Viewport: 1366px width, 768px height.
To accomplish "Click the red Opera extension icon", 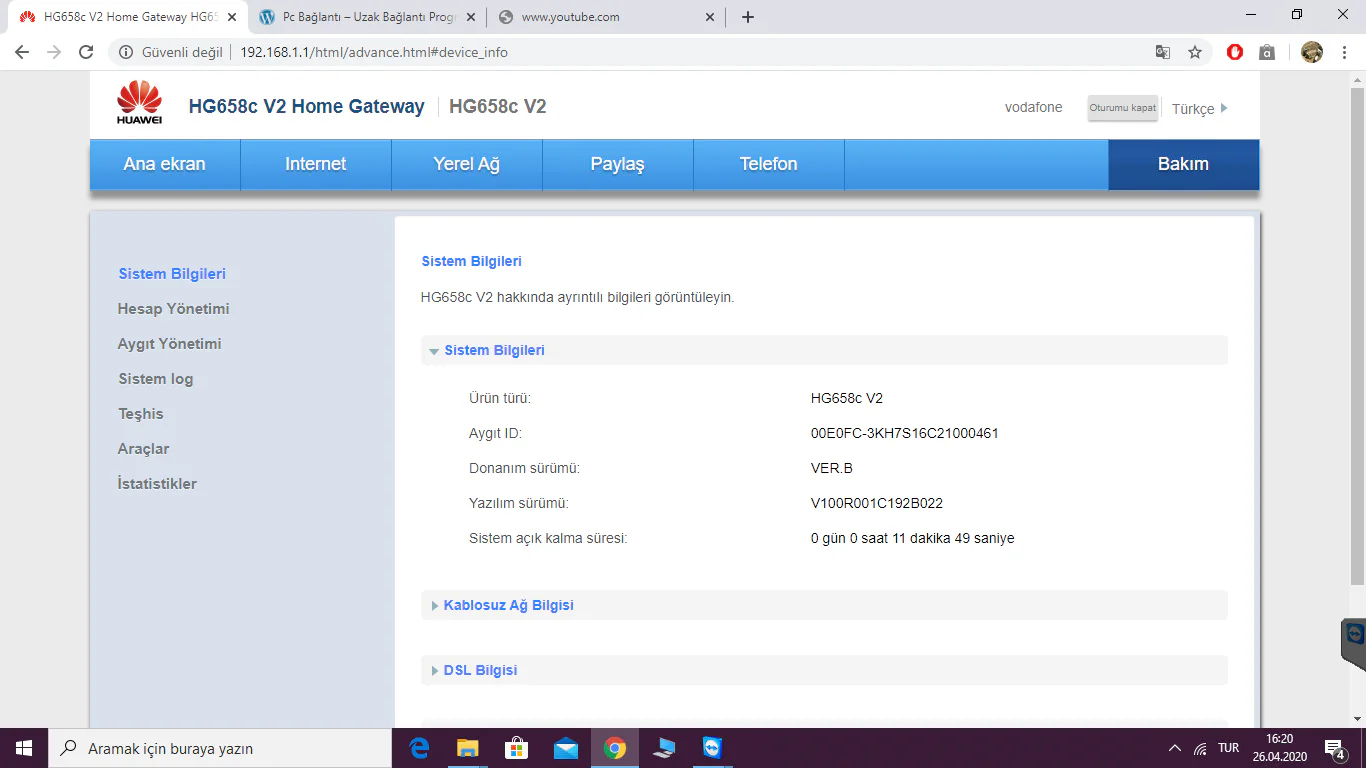I will pyautogui.click(x=1235, y=52).
